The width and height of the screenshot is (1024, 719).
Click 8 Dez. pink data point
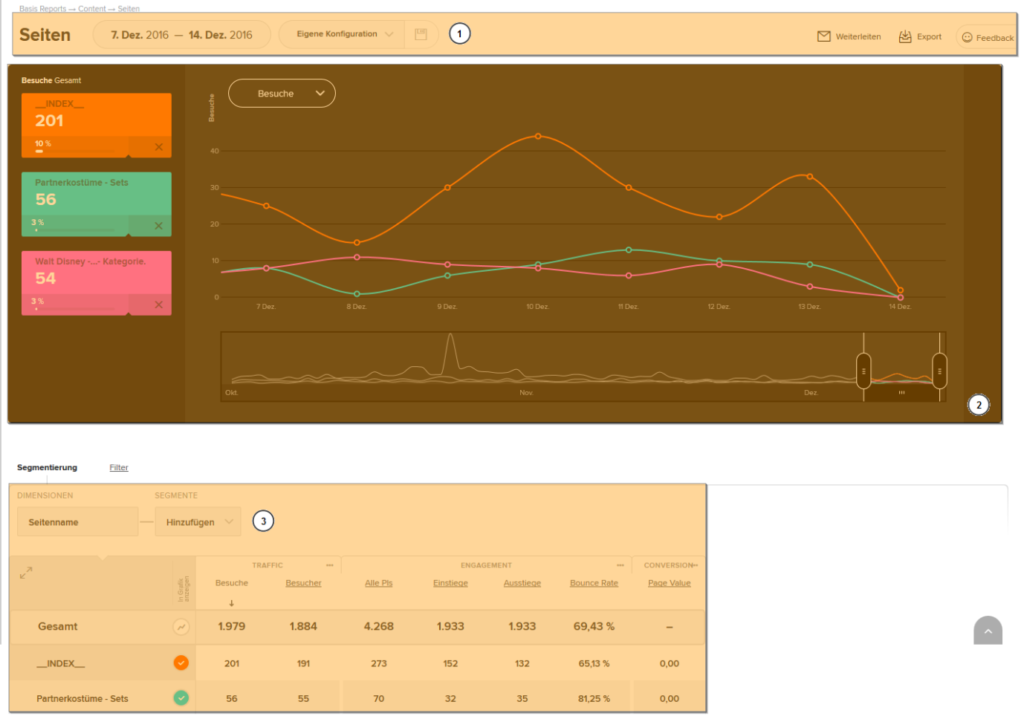coord(357,257)
